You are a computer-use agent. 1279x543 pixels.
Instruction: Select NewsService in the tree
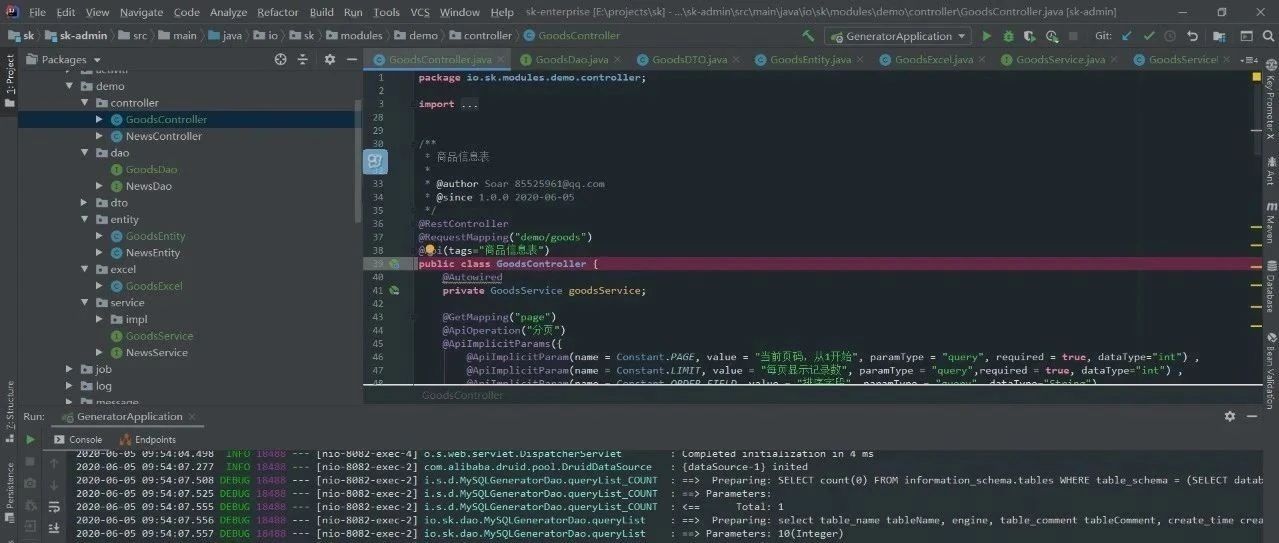[x=156, y=352]
